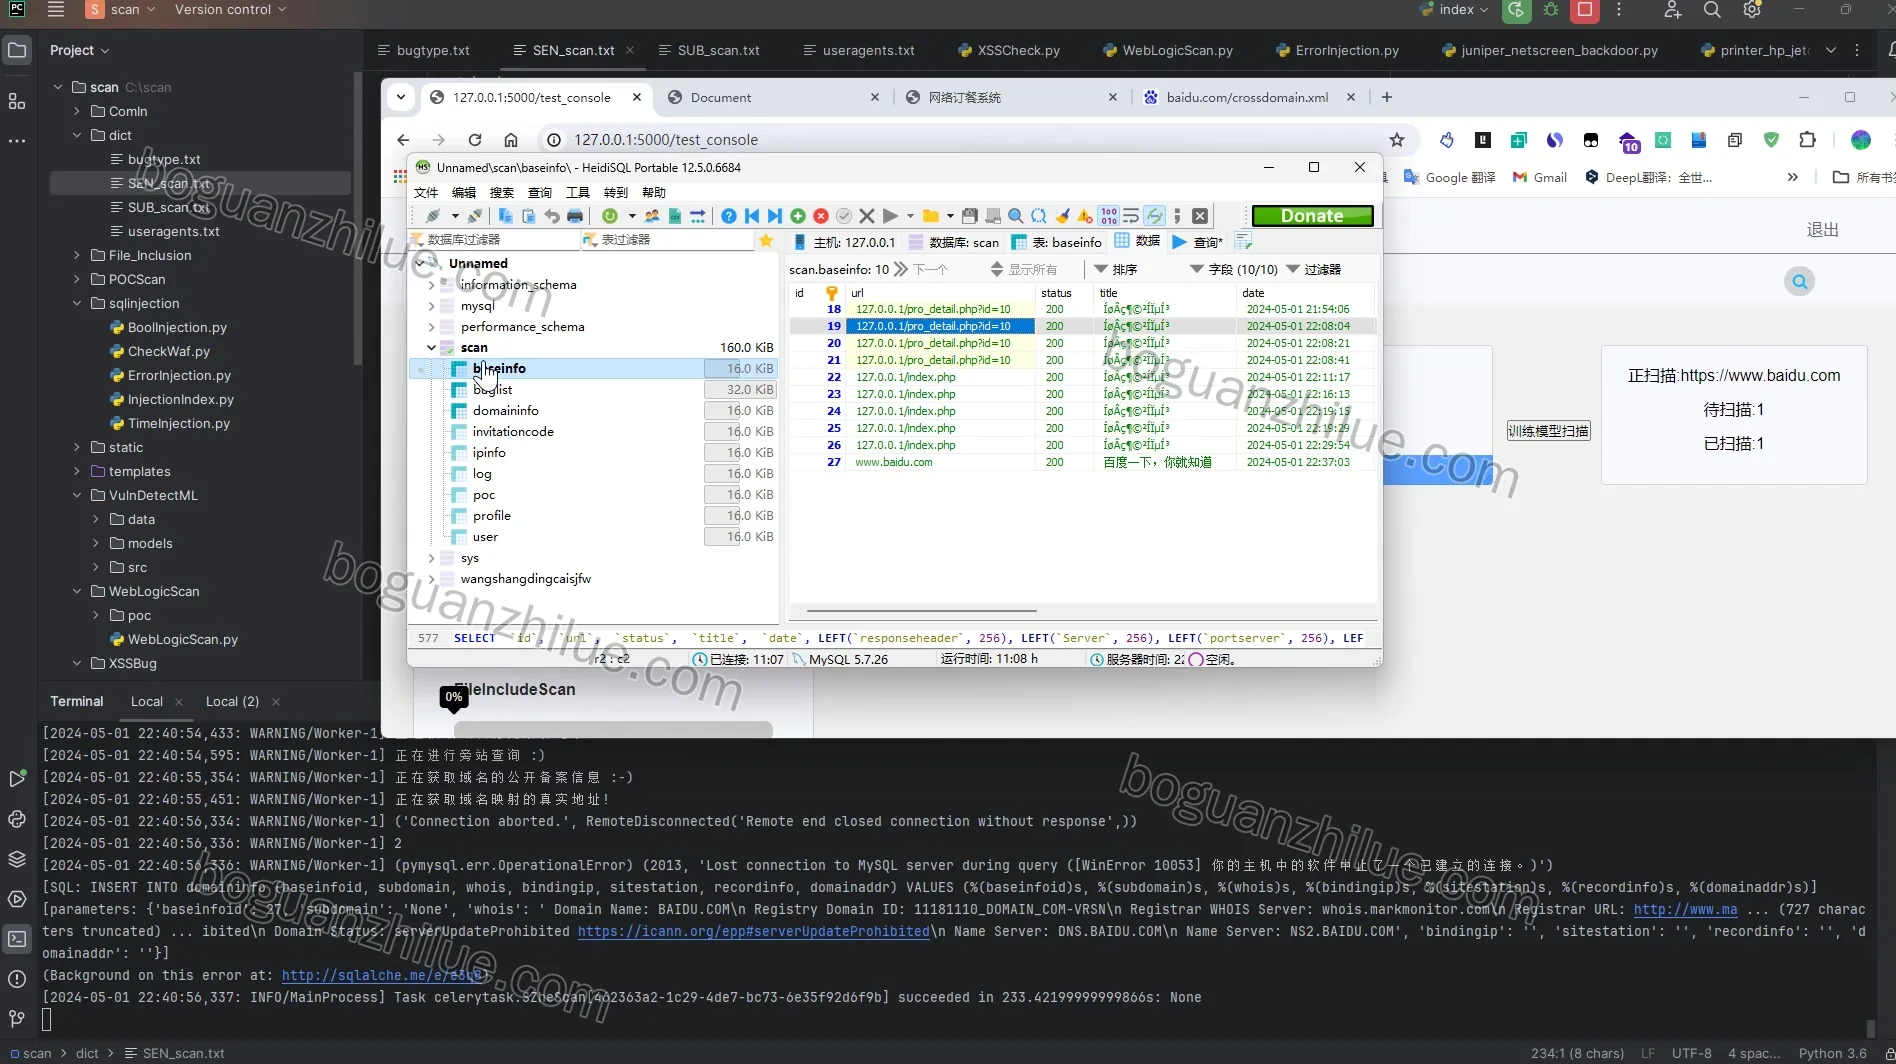Toggle the 显示所有 show-all rows option
This screenshot has width=1896, height=1064.
(1023, 269)
